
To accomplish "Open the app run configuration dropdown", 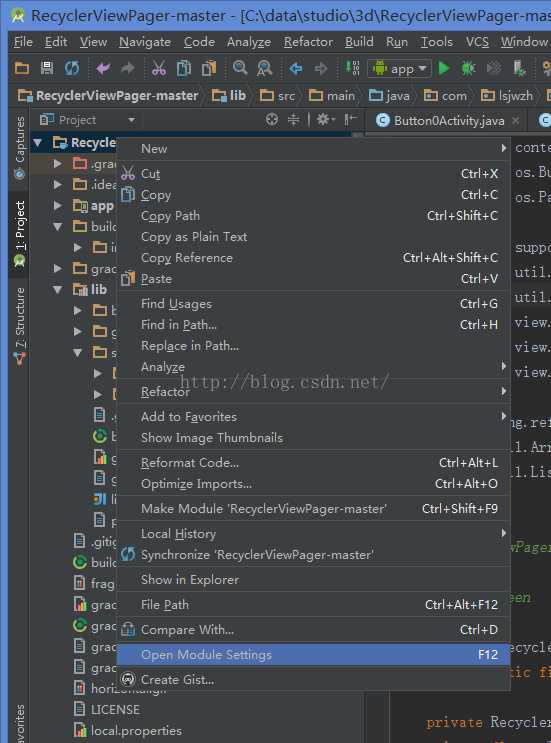I will [x=399, y=69].
